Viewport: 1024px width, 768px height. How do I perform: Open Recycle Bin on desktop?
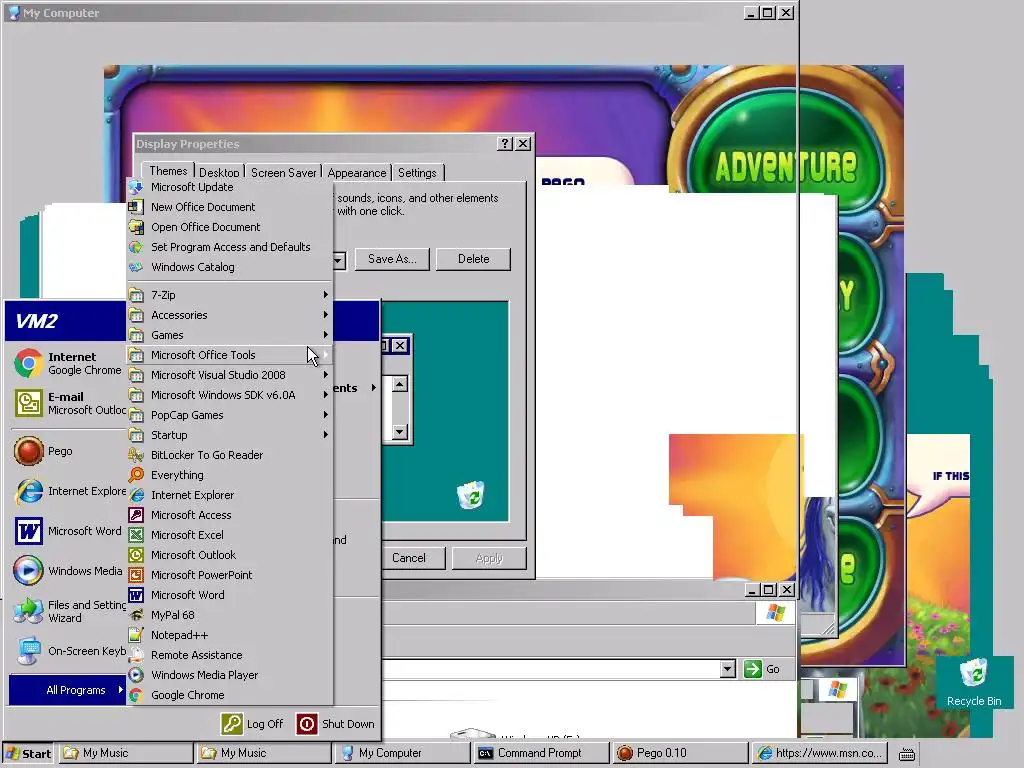pyautogui.click(x=974, y=683)
